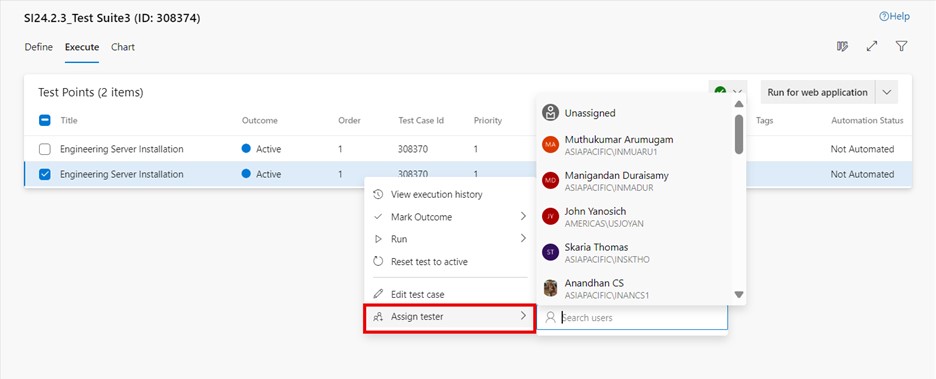Assign to John Yanosich
The width and height of the screenshot is (936, 379).
(636, 216)
